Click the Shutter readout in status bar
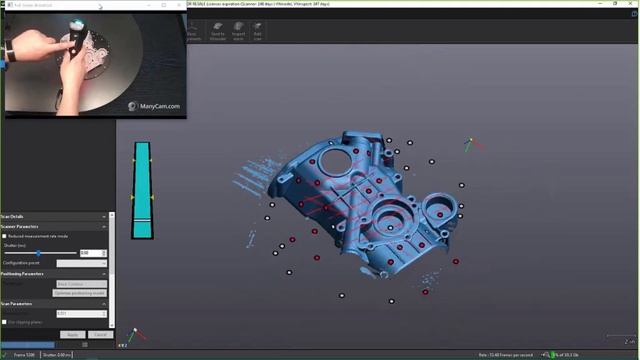 click(56, 355)
